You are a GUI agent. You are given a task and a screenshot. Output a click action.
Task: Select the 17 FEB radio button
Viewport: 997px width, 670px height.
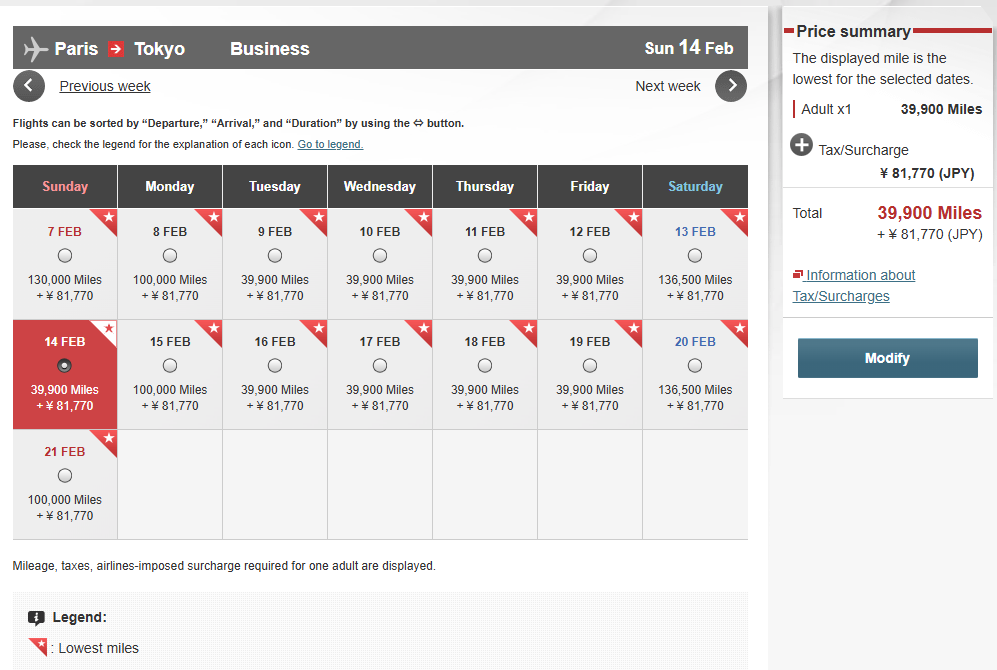(x=380, y=366)
